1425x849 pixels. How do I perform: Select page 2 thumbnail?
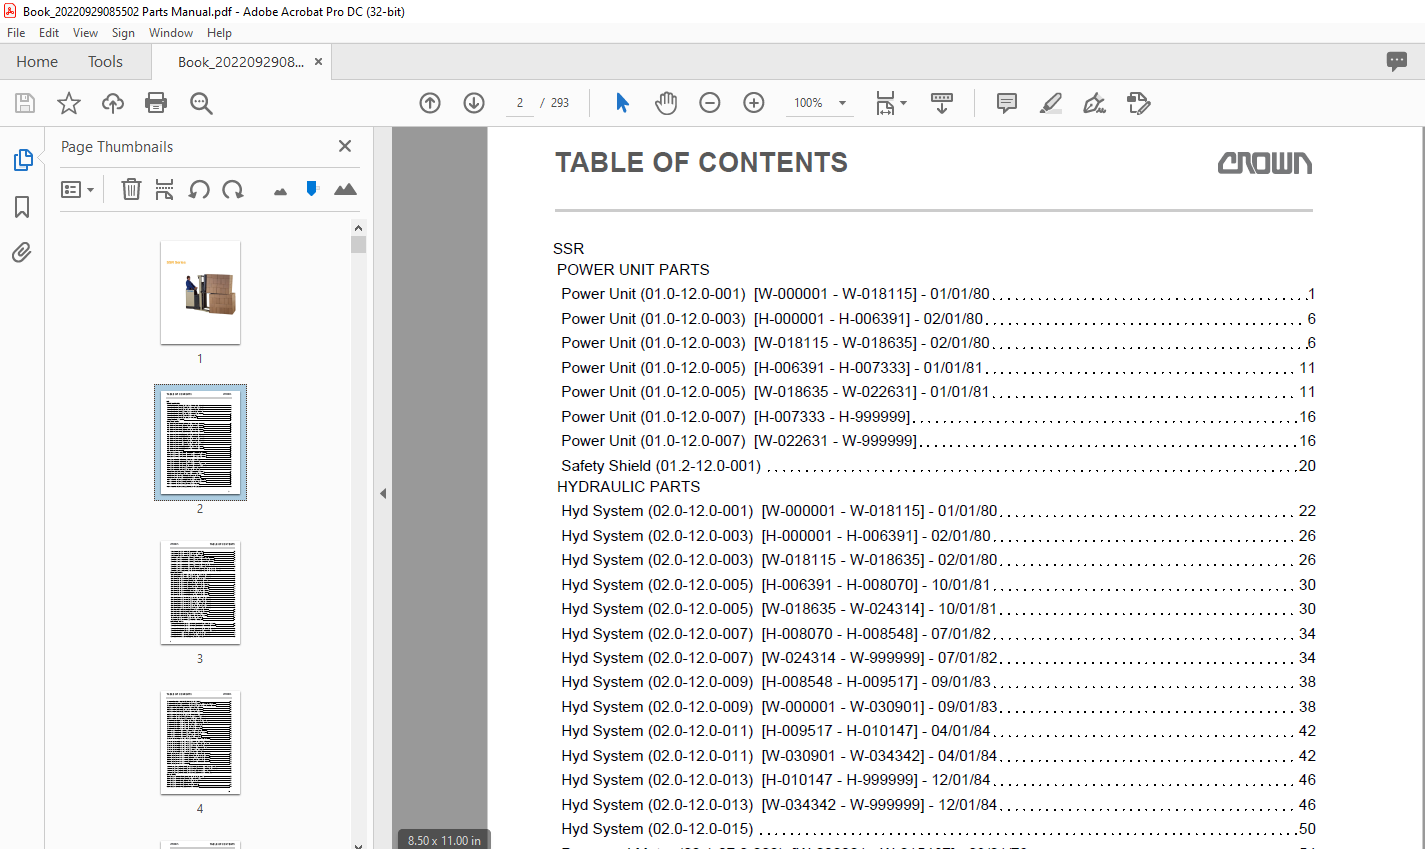click(x=200, y=442)
